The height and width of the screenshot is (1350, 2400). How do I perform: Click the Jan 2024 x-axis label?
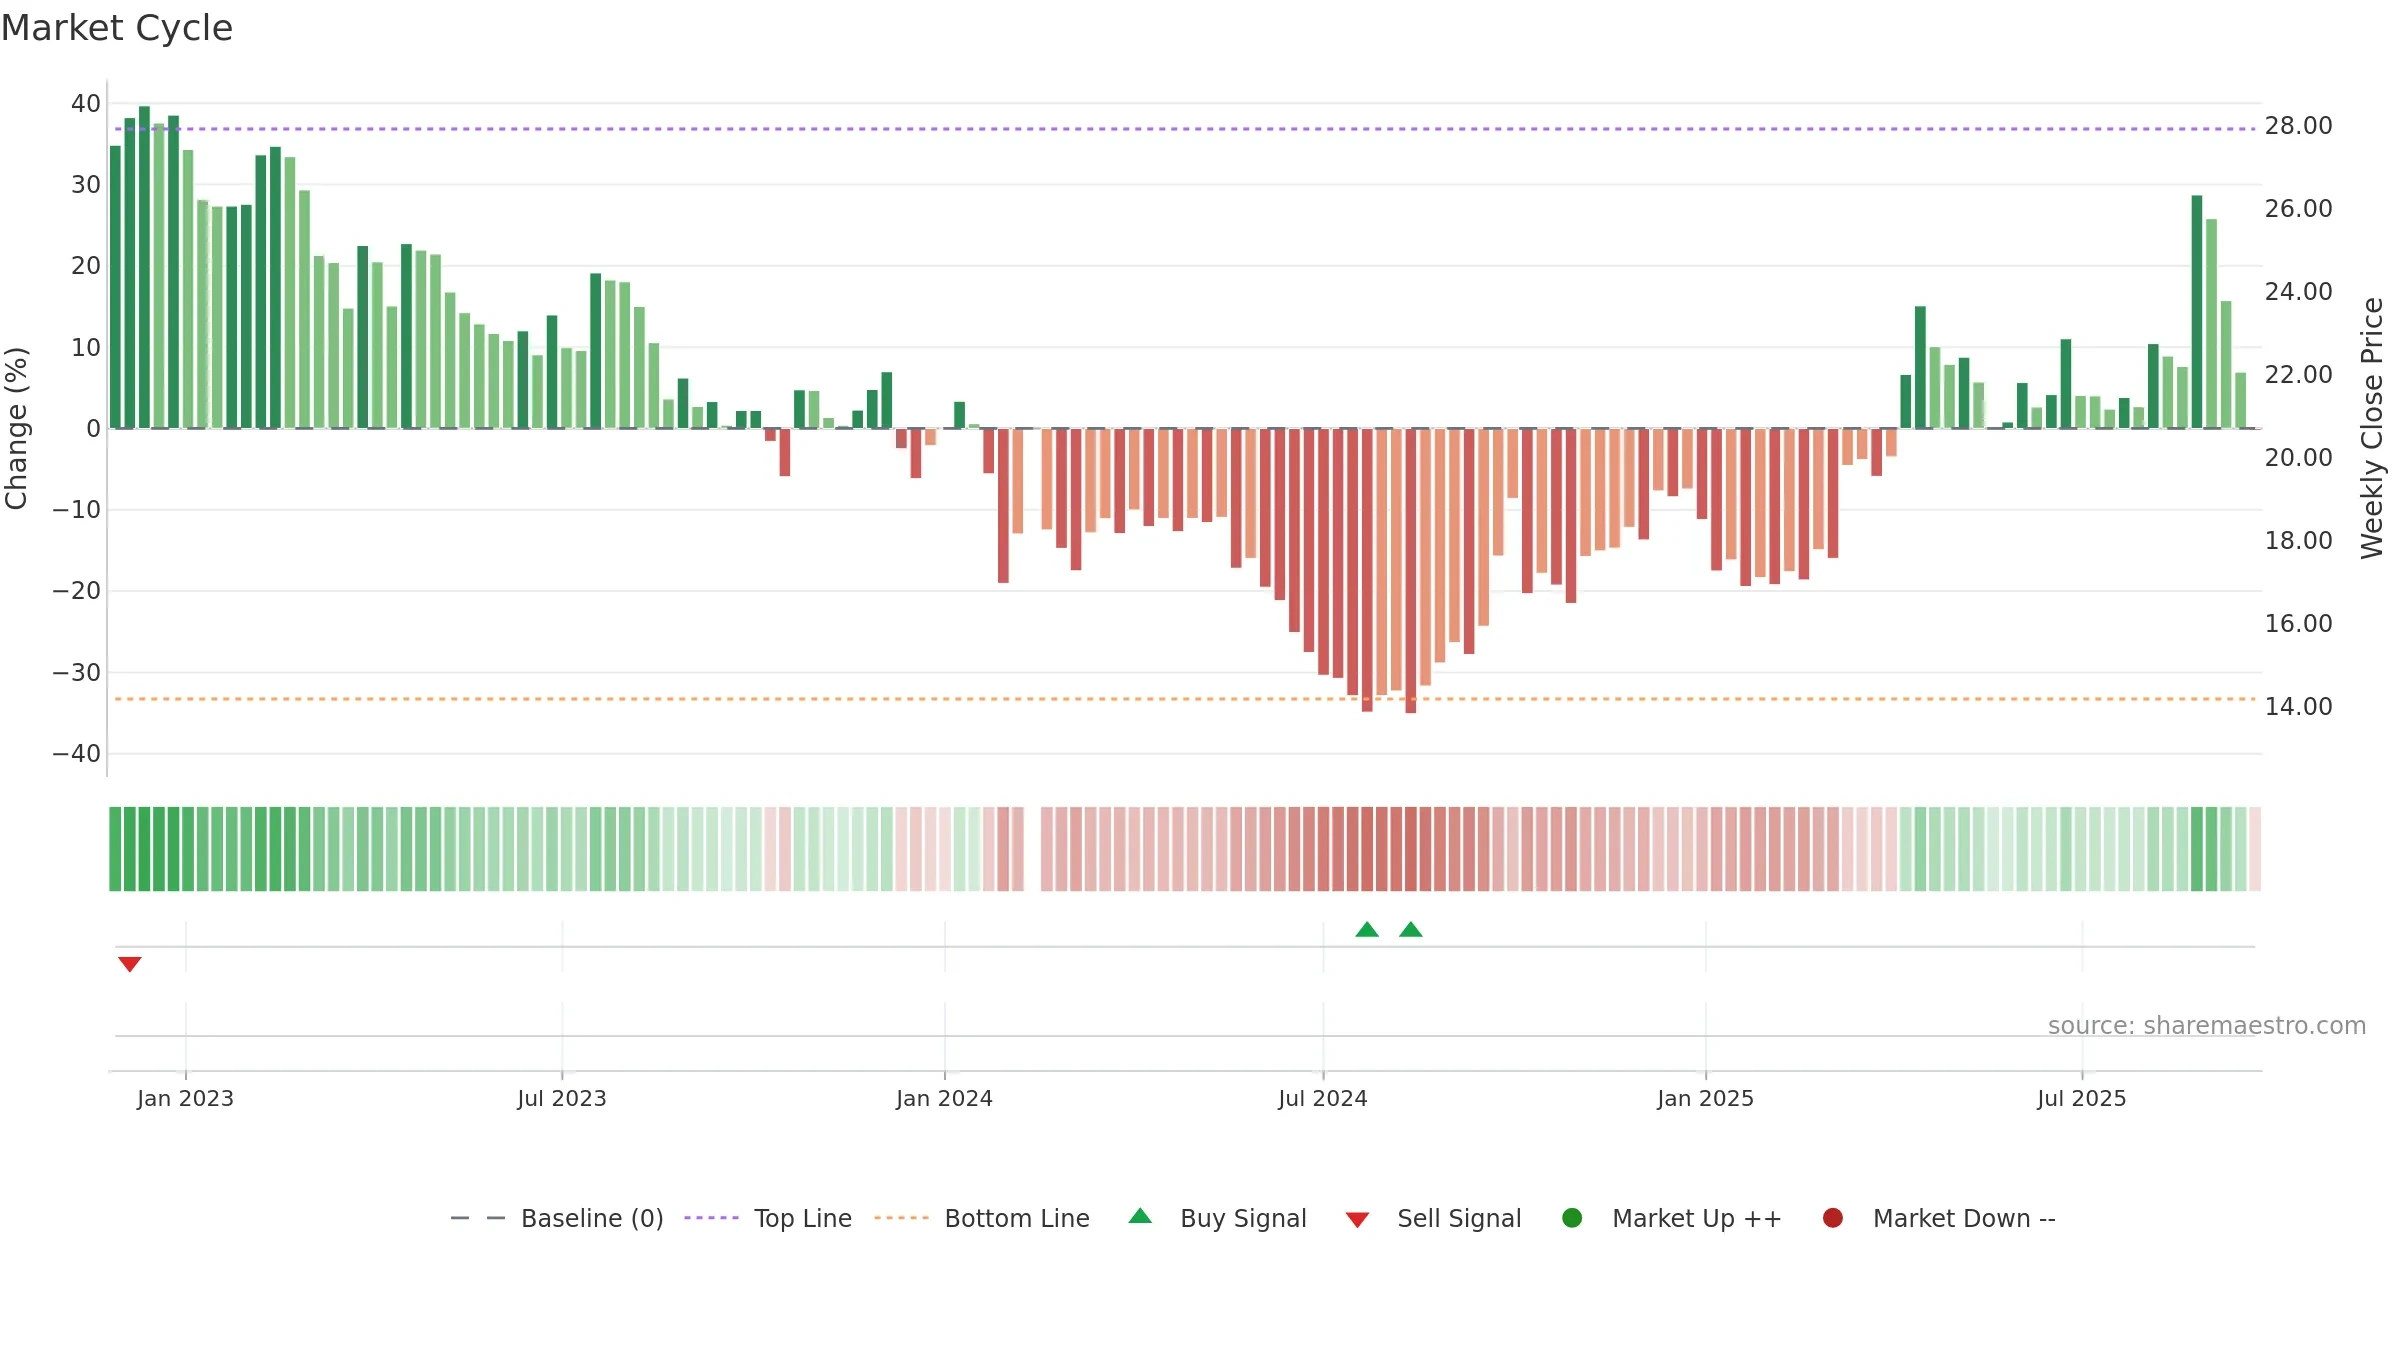pos(944,1098)
